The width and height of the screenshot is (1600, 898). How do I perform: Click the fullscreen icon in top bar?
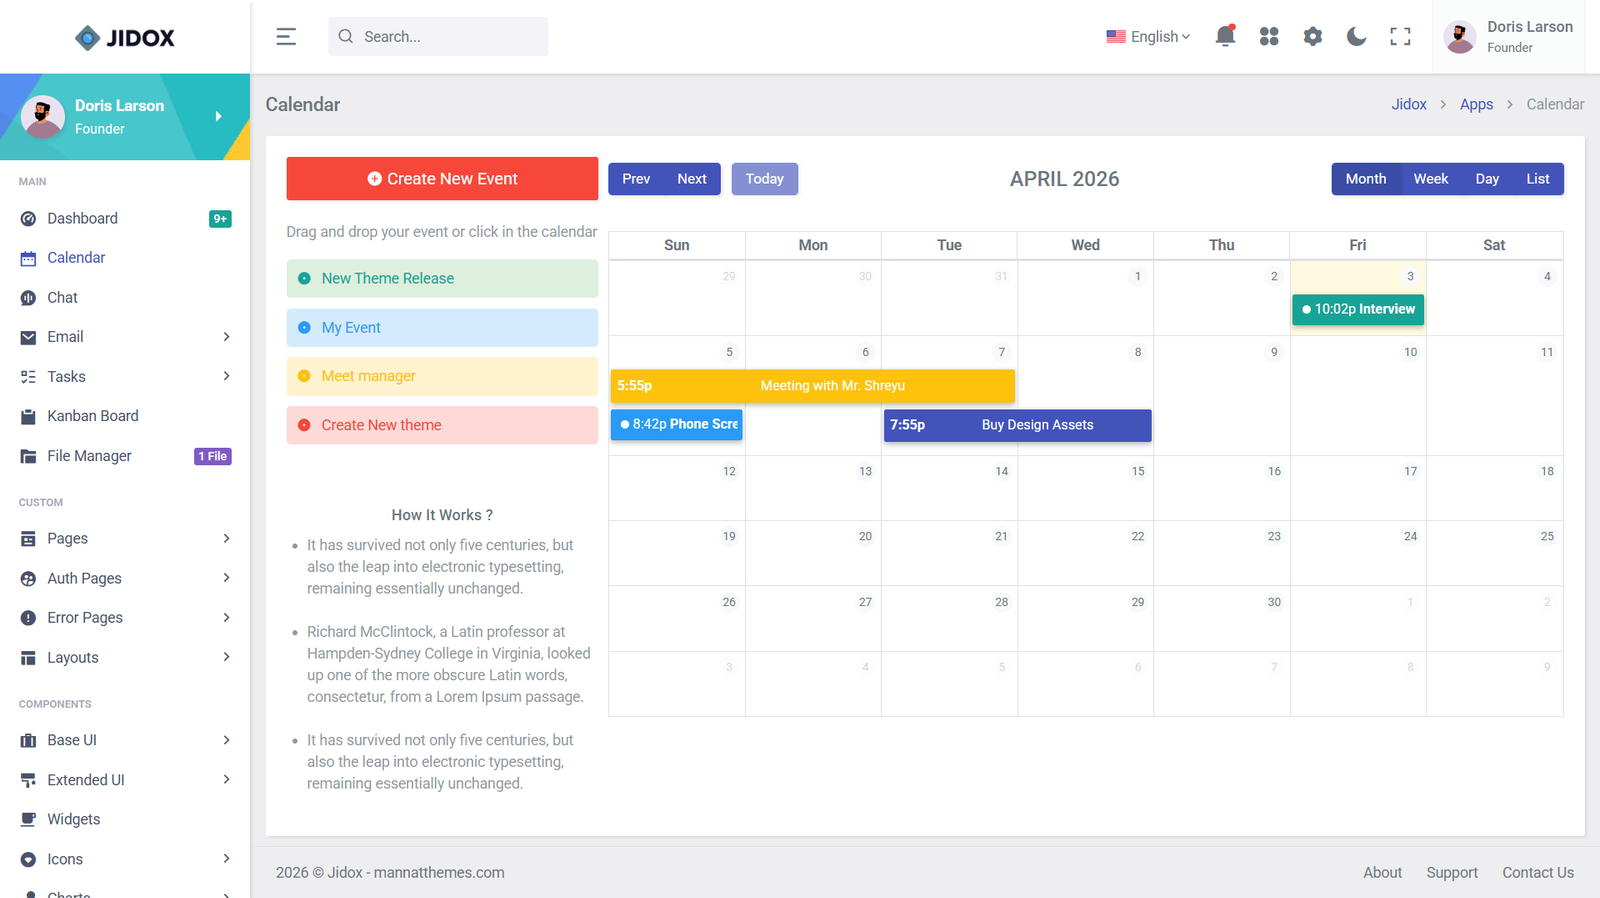click(x=1400, y=37)
